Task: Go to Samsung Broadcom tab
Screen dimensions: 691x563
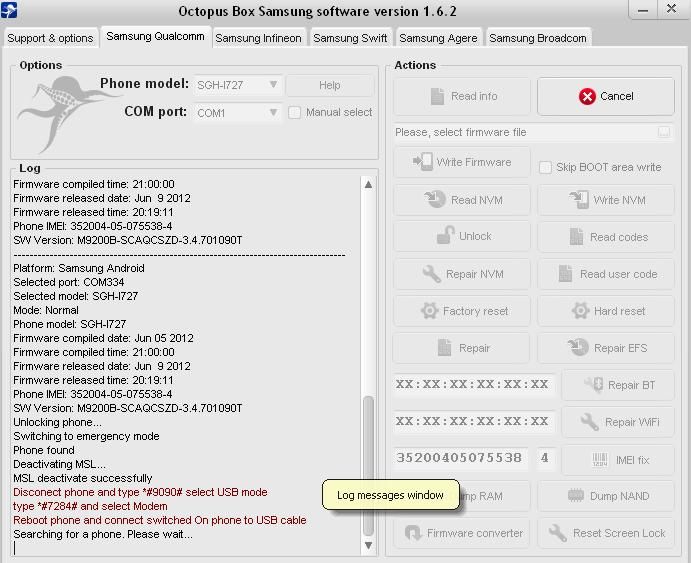Action: (x=538, y=38)
